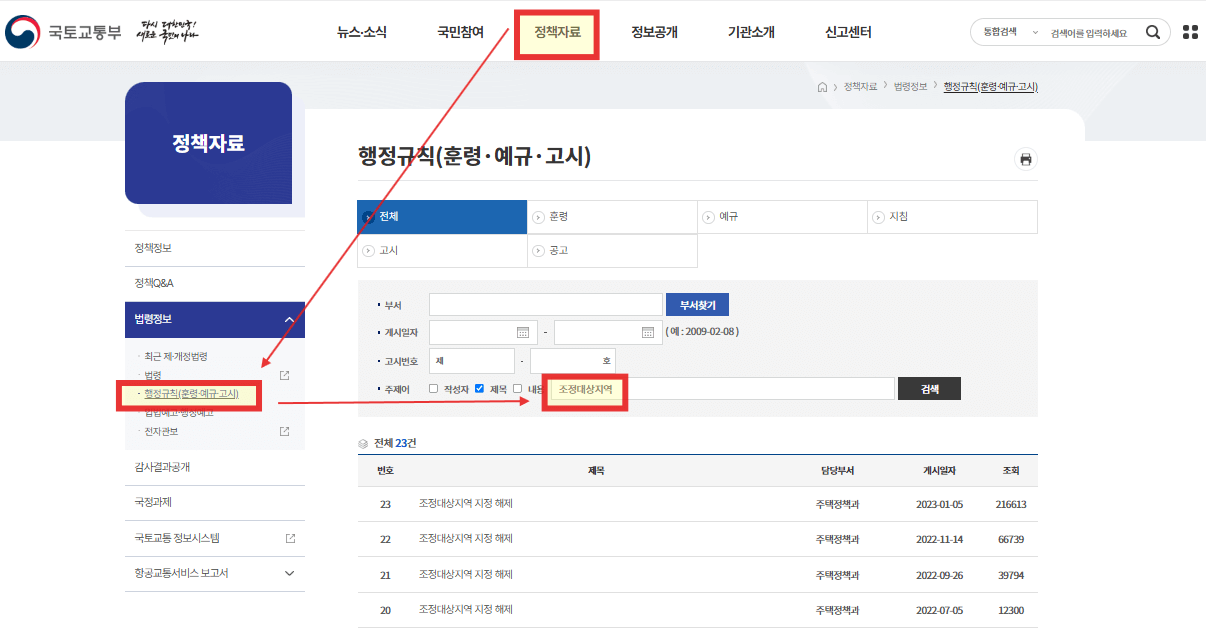1206x628 pixels.
Task: Click the print icon on the 행정규칙 page
Action: tap(1024, 159)
